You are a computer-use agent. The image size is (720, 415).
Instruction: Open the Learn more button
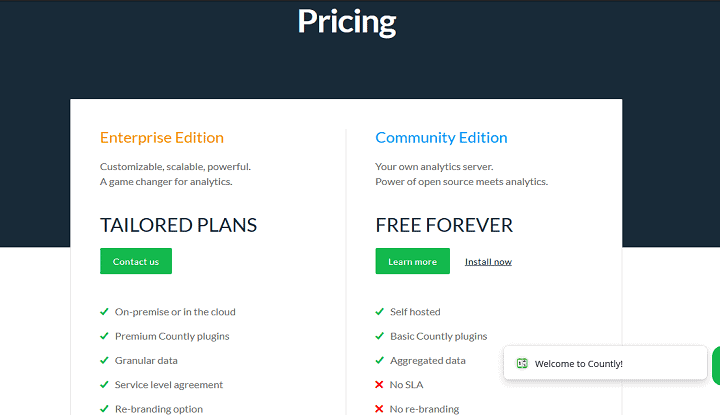click(x=412, y=261)
